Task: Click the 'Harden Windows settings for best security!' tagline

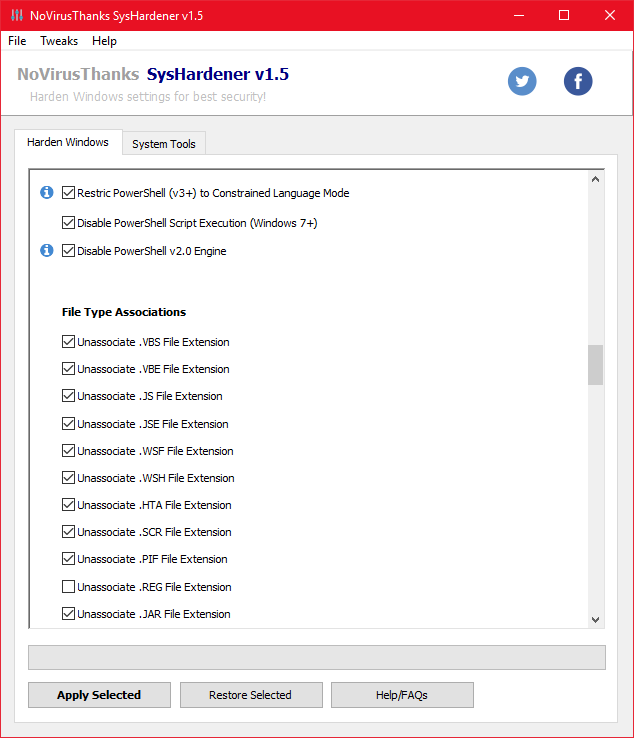Action: (x=148, y=96)
